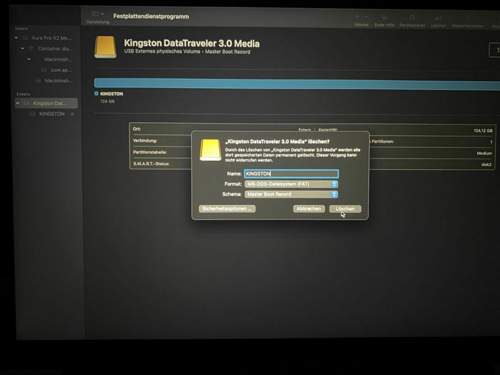Click the large Kingston DataTraveler drive icon
This screenshot has height=375, width=500.
tap(106, 47)
